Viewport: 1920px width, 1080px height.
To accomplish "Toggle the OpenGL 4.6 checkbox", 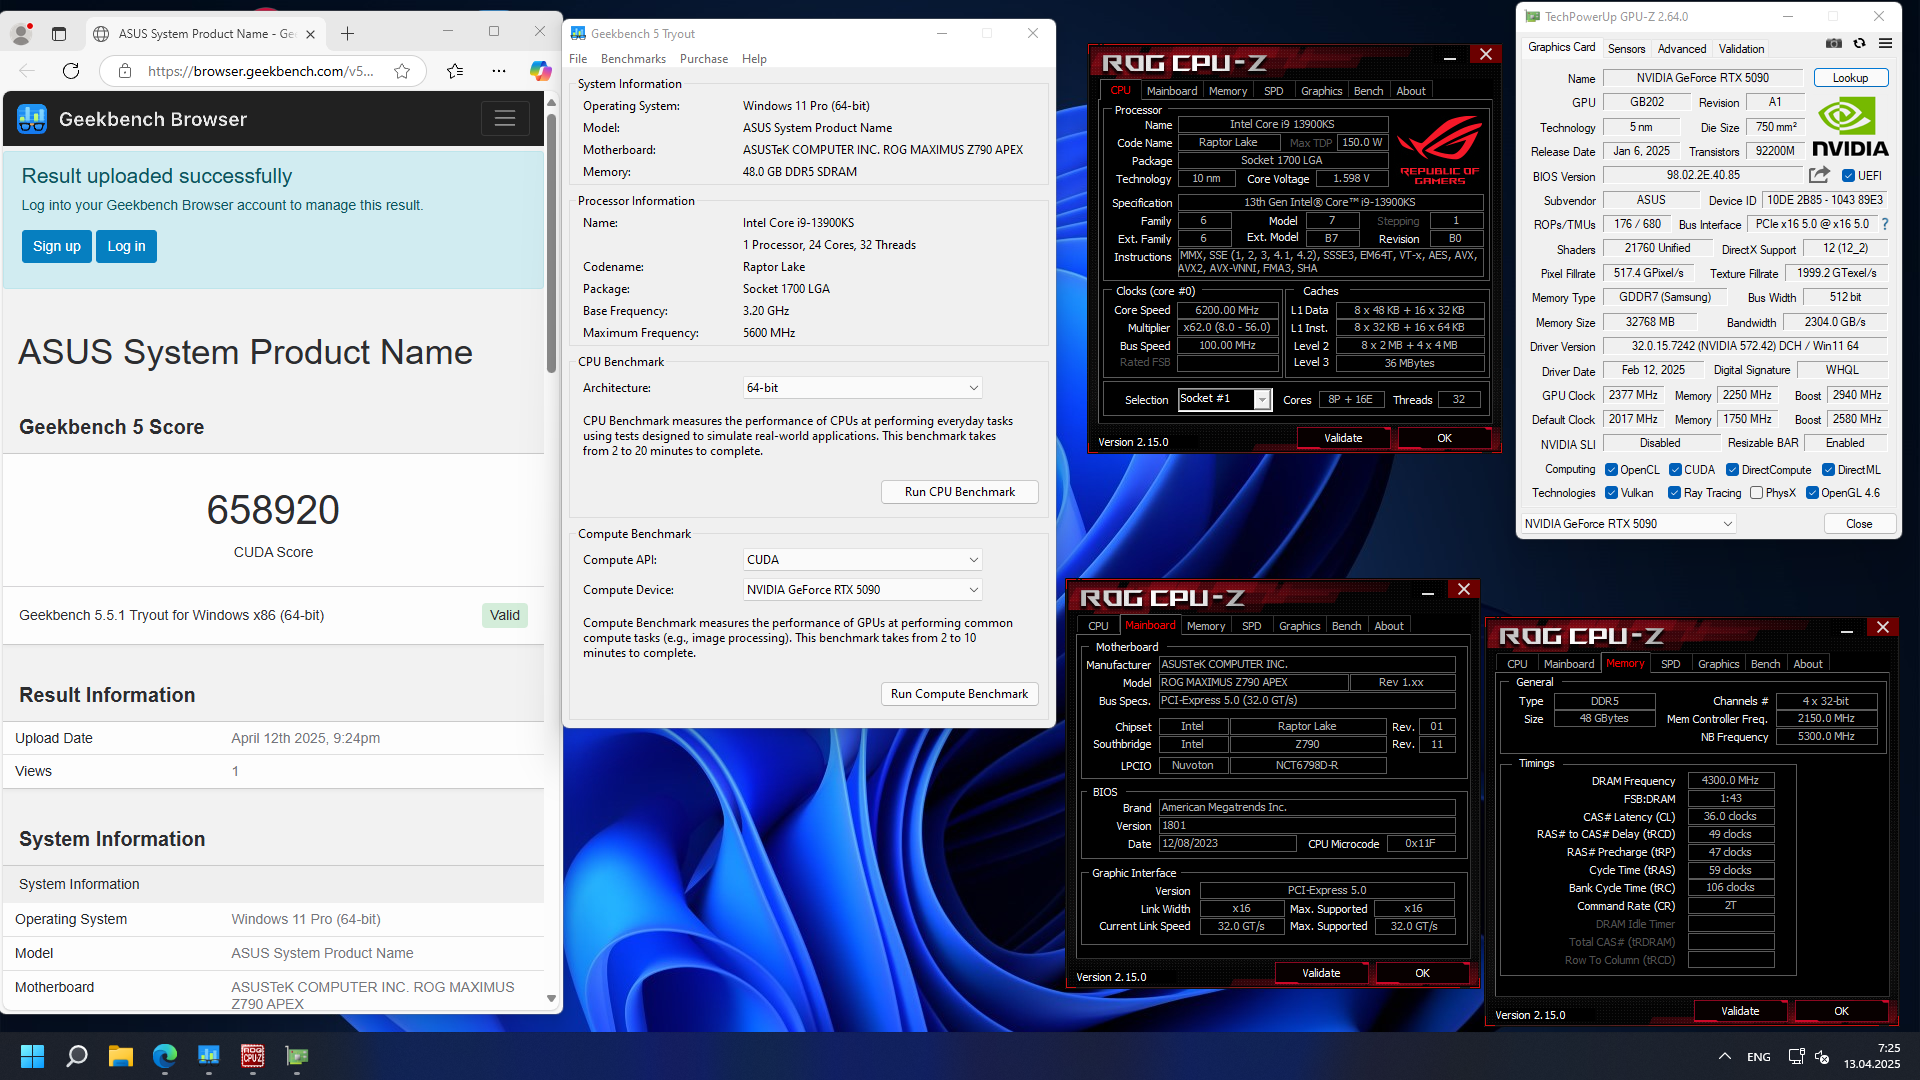I will 1812,493.
